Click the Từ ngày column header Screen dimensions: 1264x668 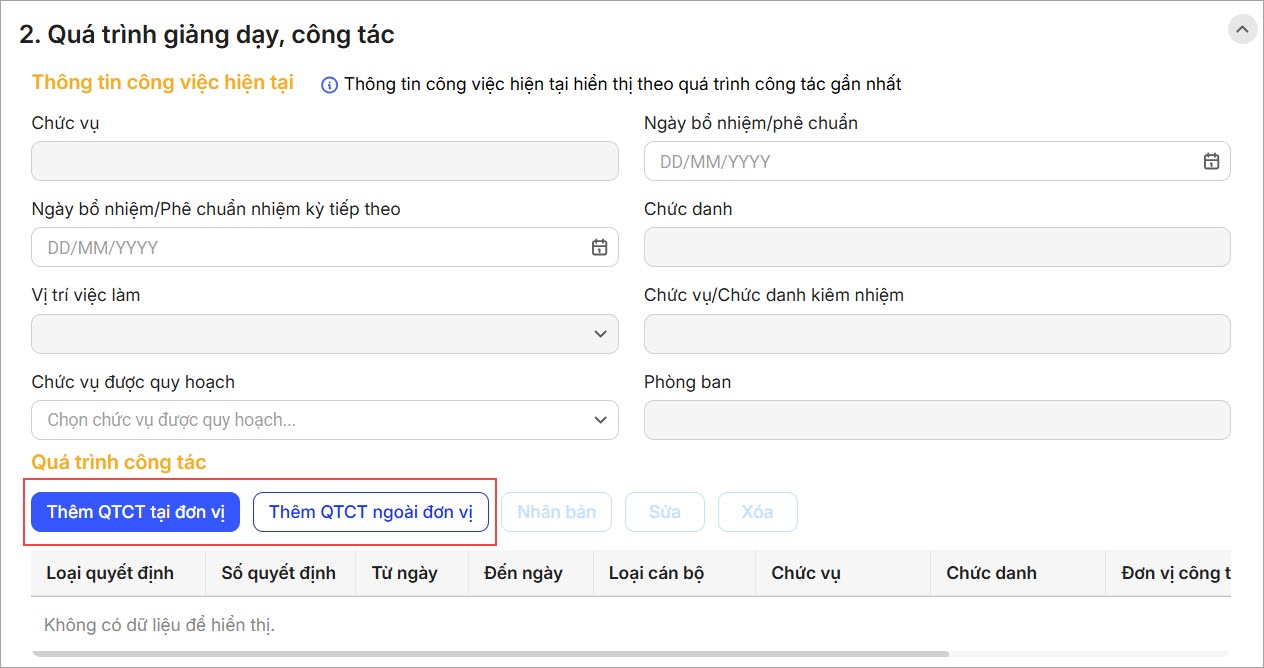coord(404,573)
